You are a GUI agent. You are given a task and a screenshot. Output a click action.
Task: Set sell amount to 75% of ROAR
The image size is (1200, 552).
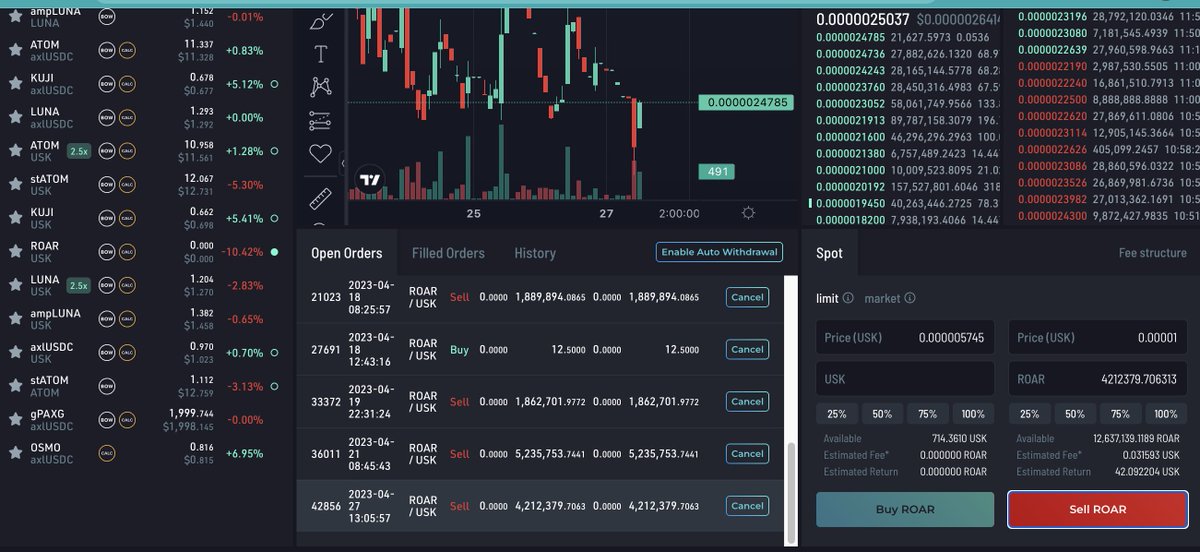[1120, 414]
